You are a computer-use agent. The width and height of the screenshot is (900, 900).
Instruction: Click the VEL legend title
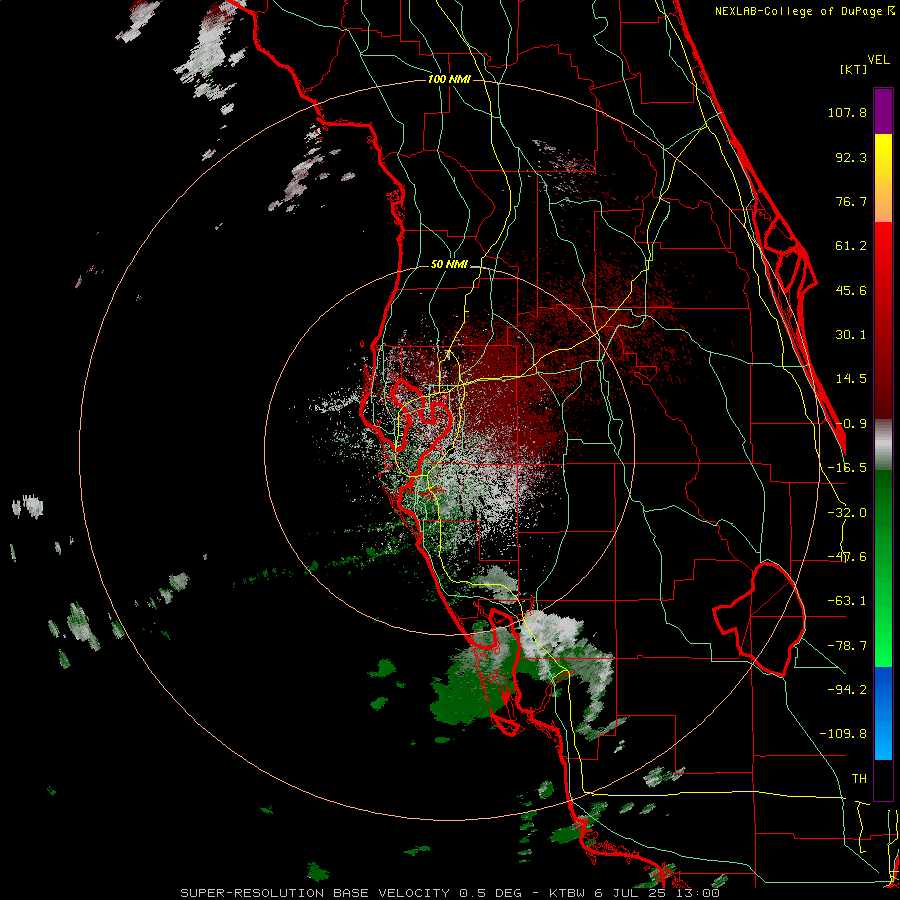pyautogui.click(x=878, y=60)
